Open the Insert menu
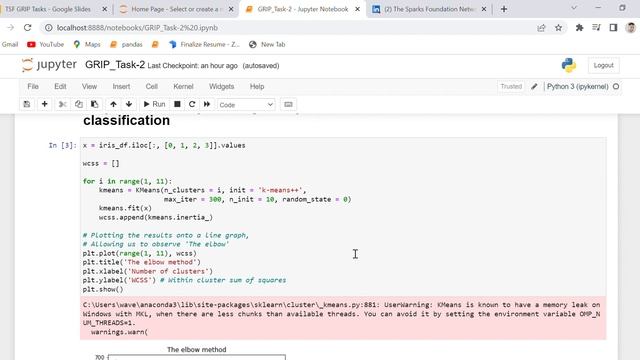The height and width of the screenshot is (360, 640). point(121,87)
